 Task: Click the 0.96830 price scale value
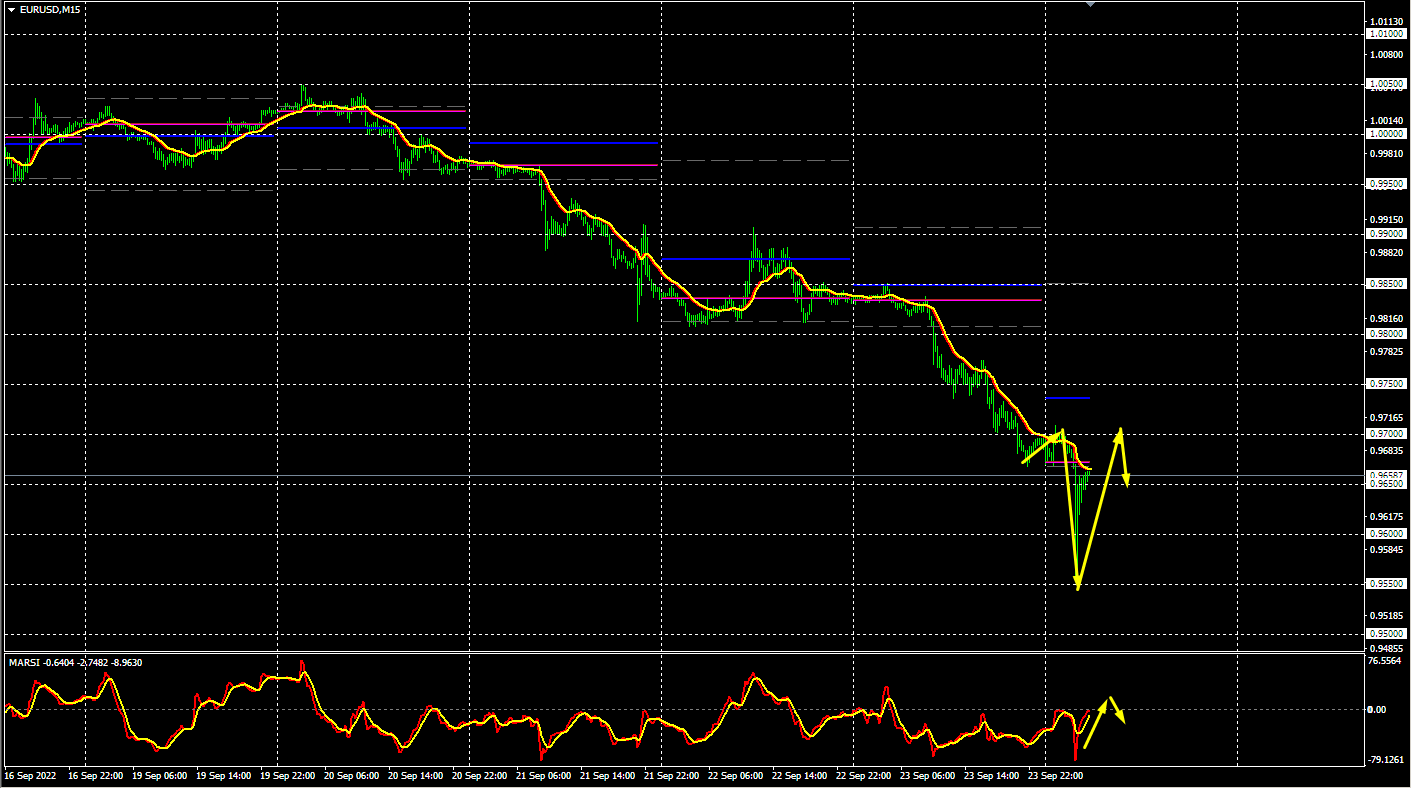pyautogui.click(x=1384, y=450)
